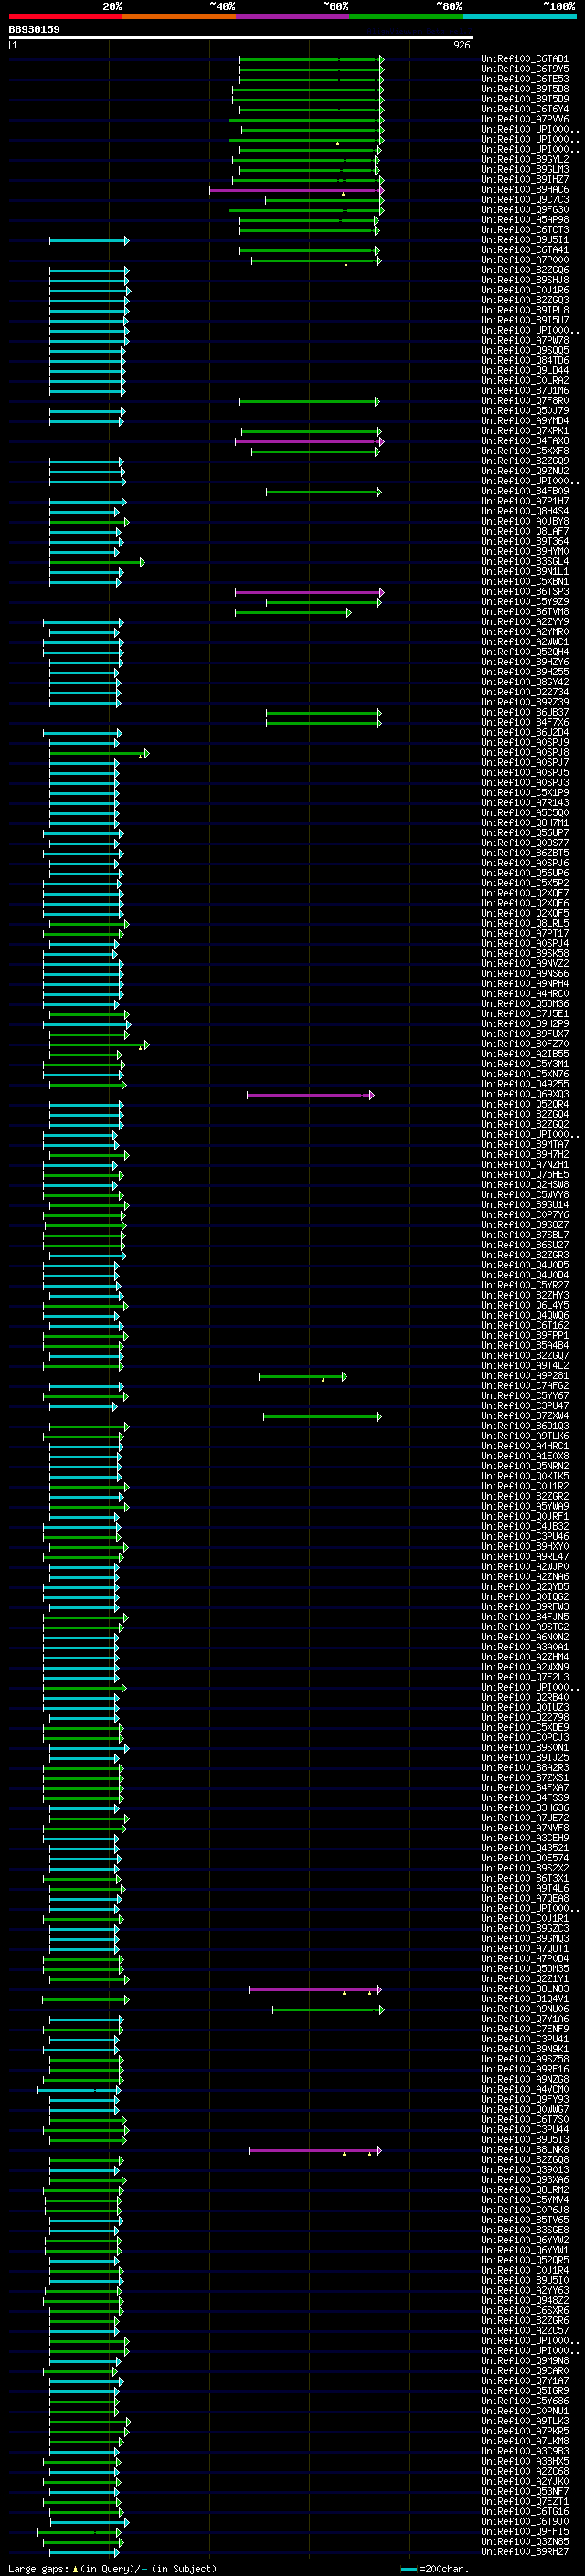
Task: Click the UniRef100_A9NPH4 hit label
Action: point(524,984)
